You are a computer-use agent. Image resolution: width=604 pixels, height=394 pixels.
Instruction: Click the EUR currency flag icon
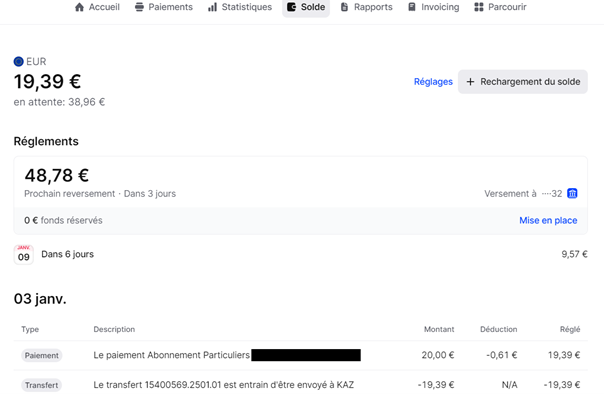pos(18,61)
